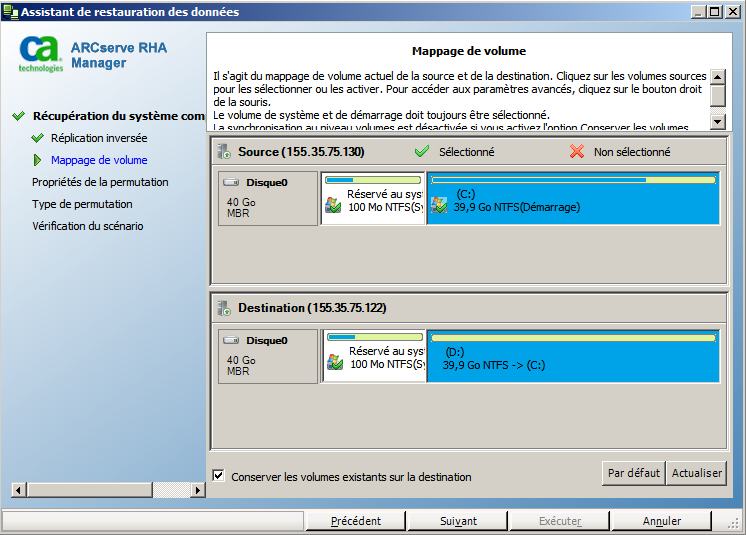This screenshot has width=746, height=535.
Task: Cancel the wizard with Annuler
Action: [x=661, y=521]
